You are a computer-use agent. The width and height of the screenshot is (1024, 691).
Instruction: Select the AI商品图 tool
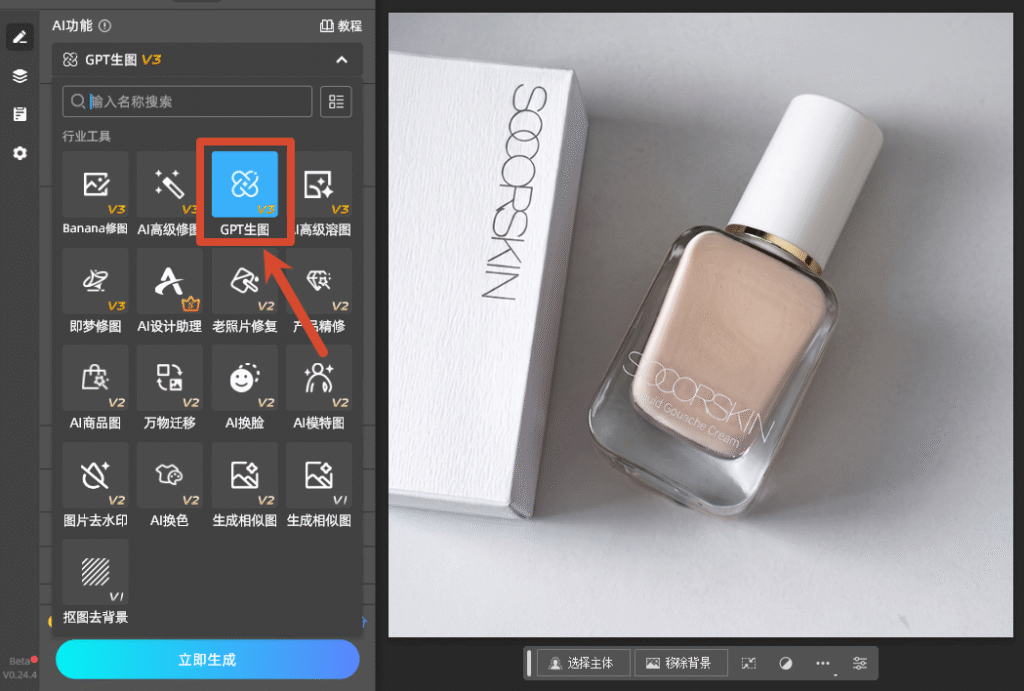(x=95, y=388)
